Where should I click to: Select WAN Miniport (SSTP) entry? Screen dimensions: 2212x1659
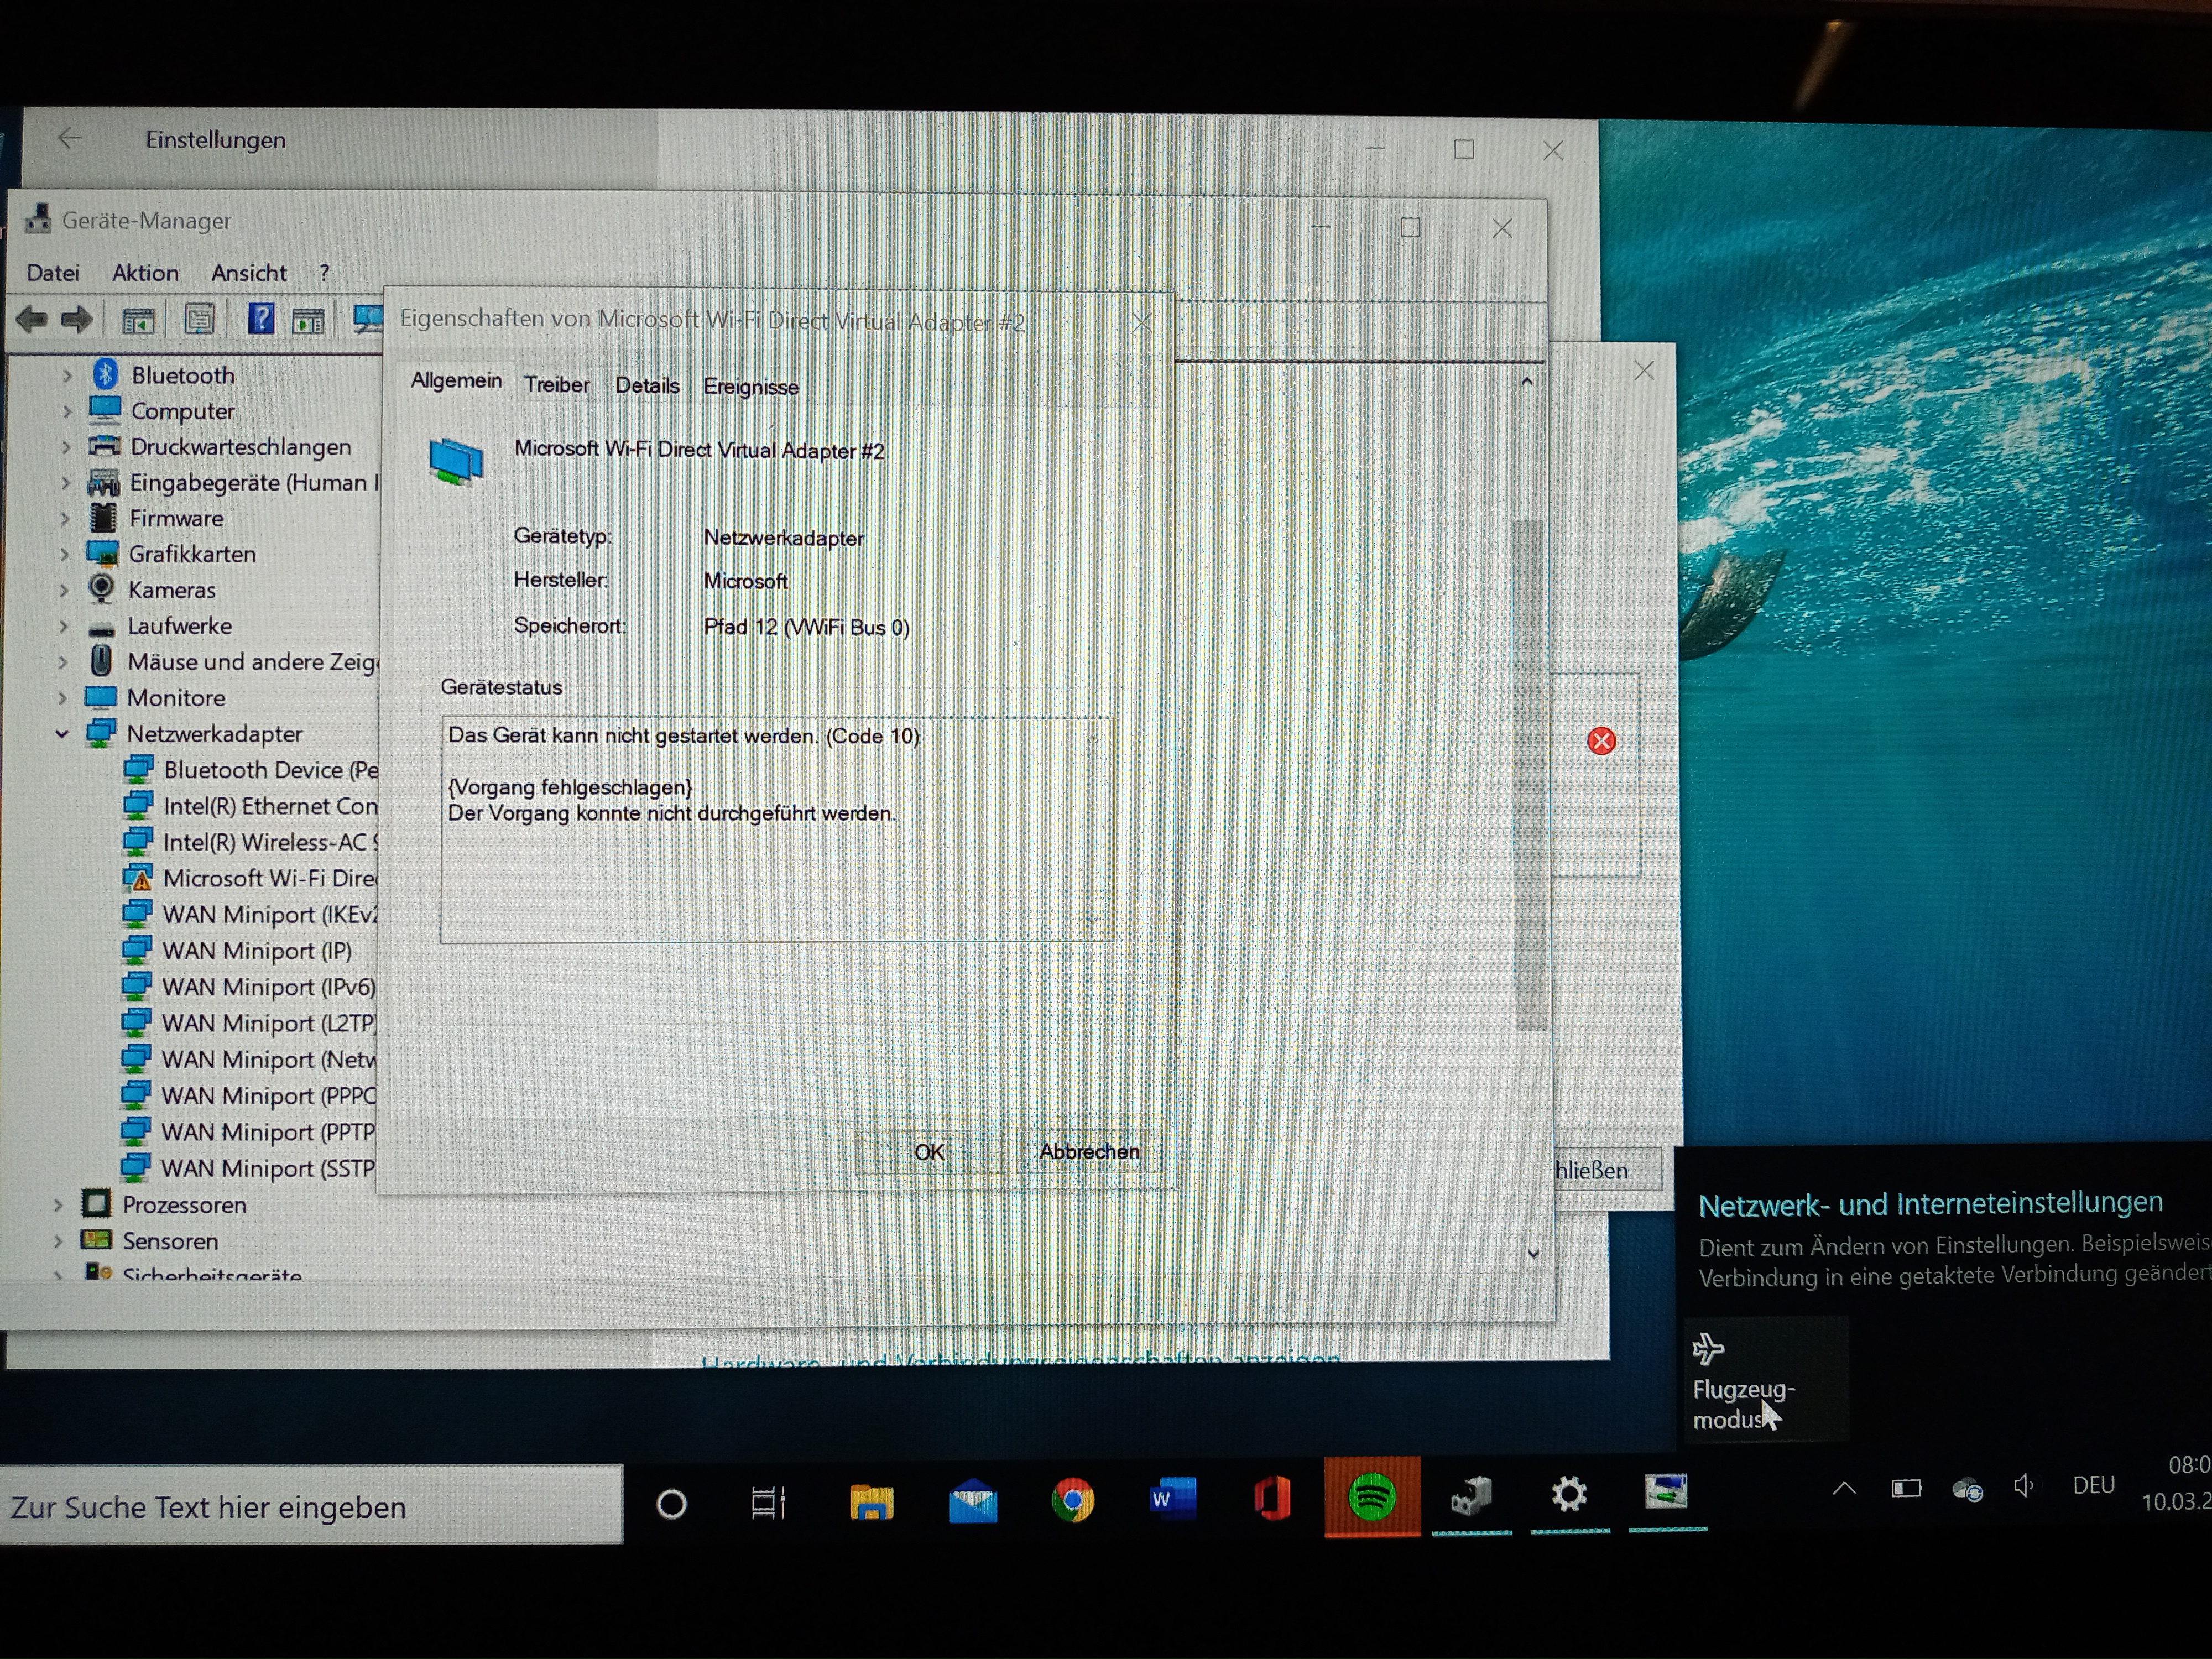pos(248,1168)
